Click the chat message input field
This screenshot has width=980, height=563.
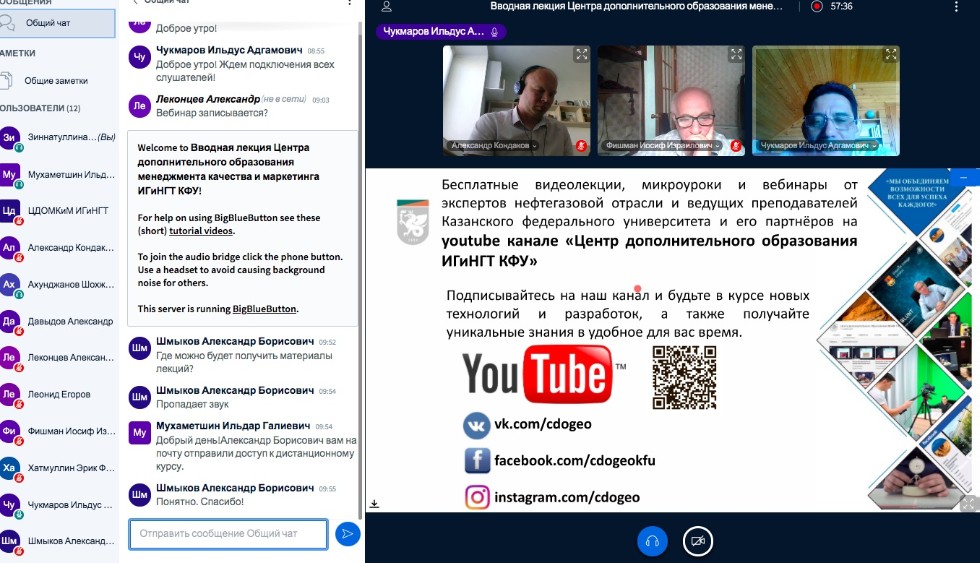click(228, 534)
